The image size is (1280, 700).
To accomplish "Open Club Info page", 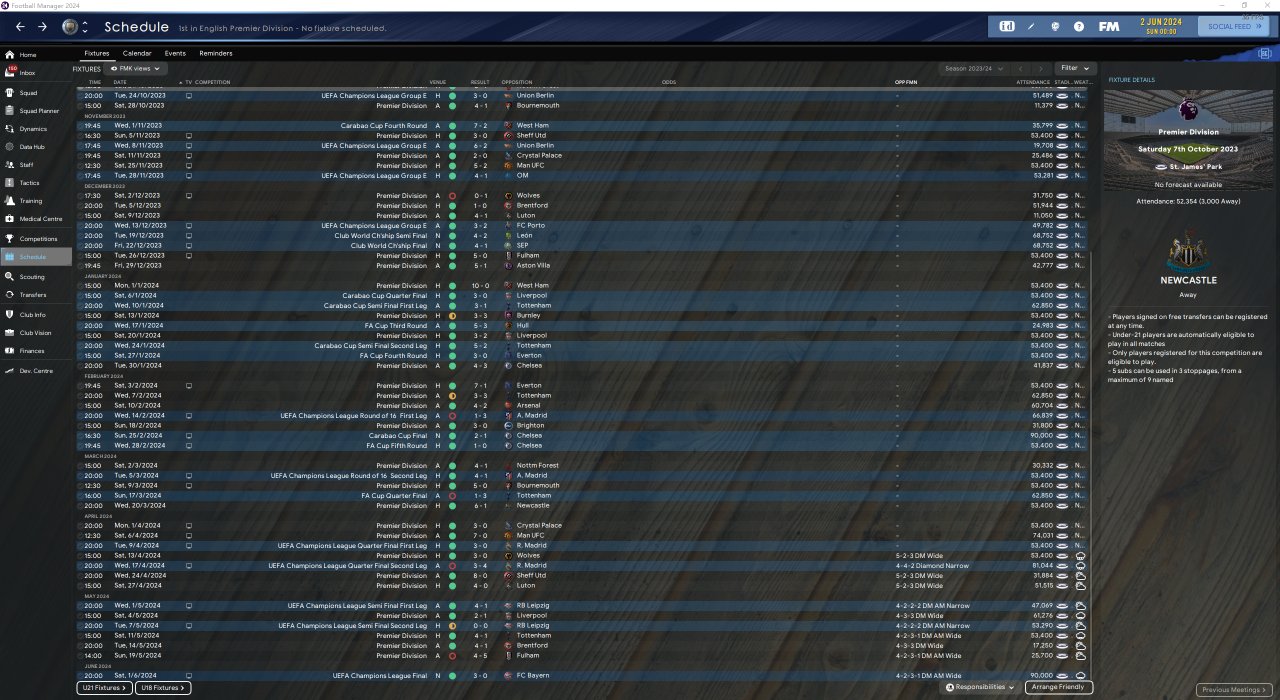I will pyautogui.click(x=32, y=315).
